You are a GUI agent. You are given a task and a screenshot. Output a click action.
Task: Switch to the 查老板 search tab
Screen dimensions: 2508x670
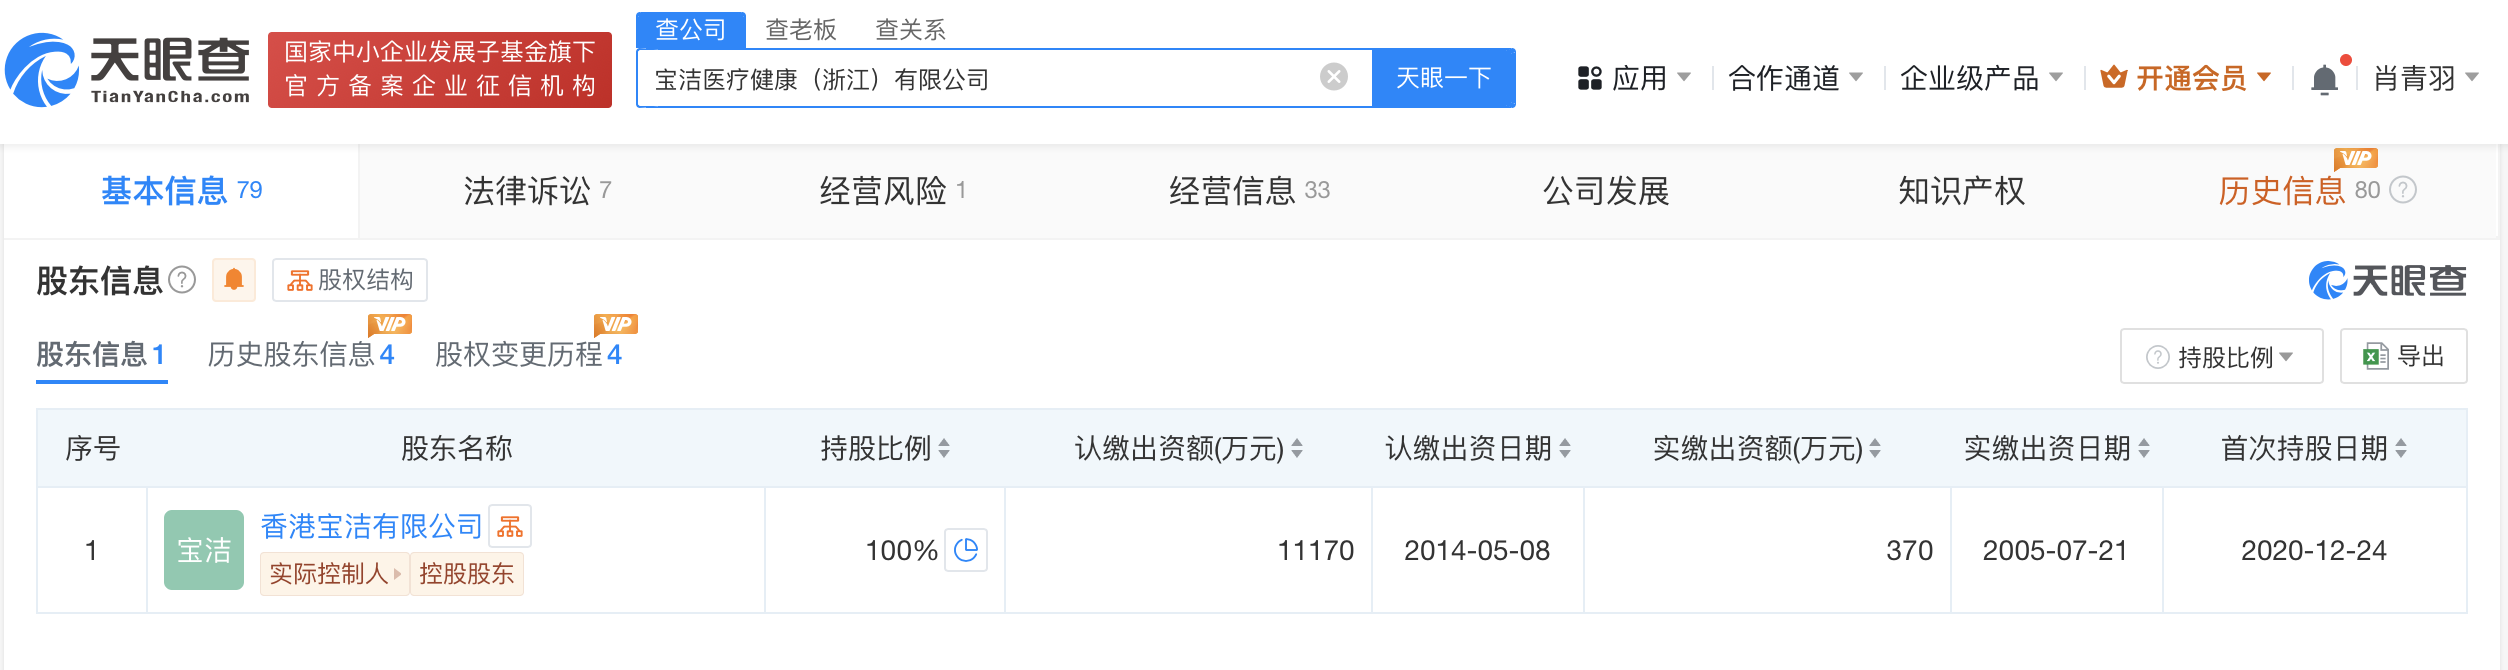pyautogui.click(x=799, y=29)
